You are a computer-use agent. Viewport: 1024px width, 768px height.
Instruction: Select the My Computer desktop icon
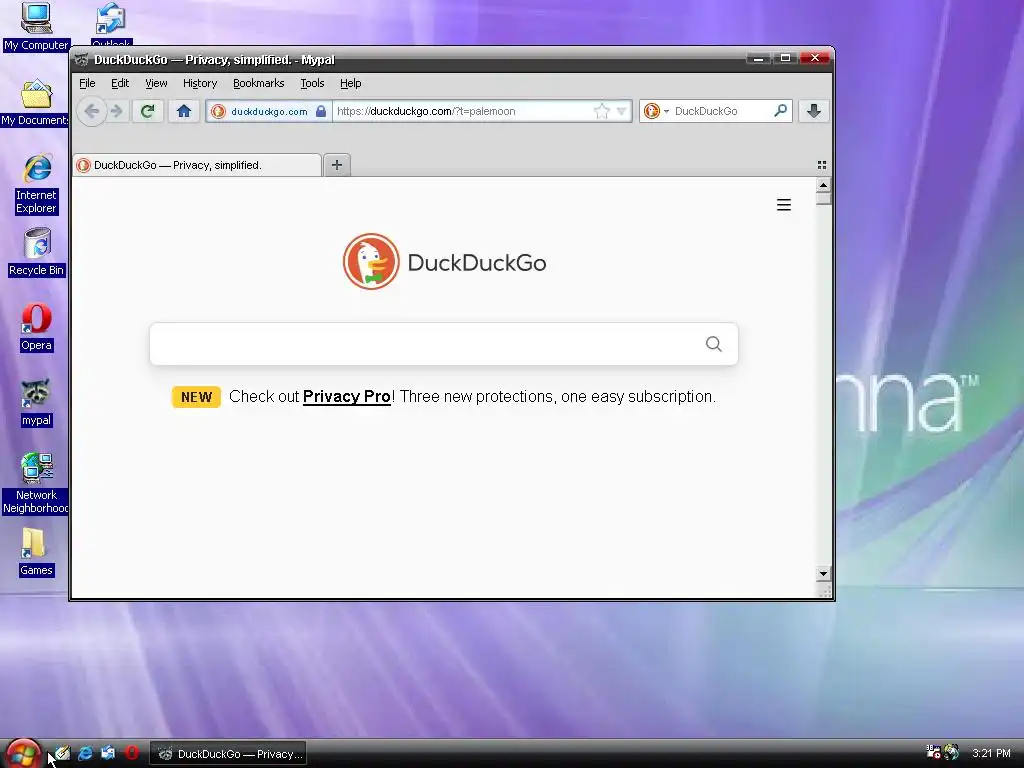37,26
